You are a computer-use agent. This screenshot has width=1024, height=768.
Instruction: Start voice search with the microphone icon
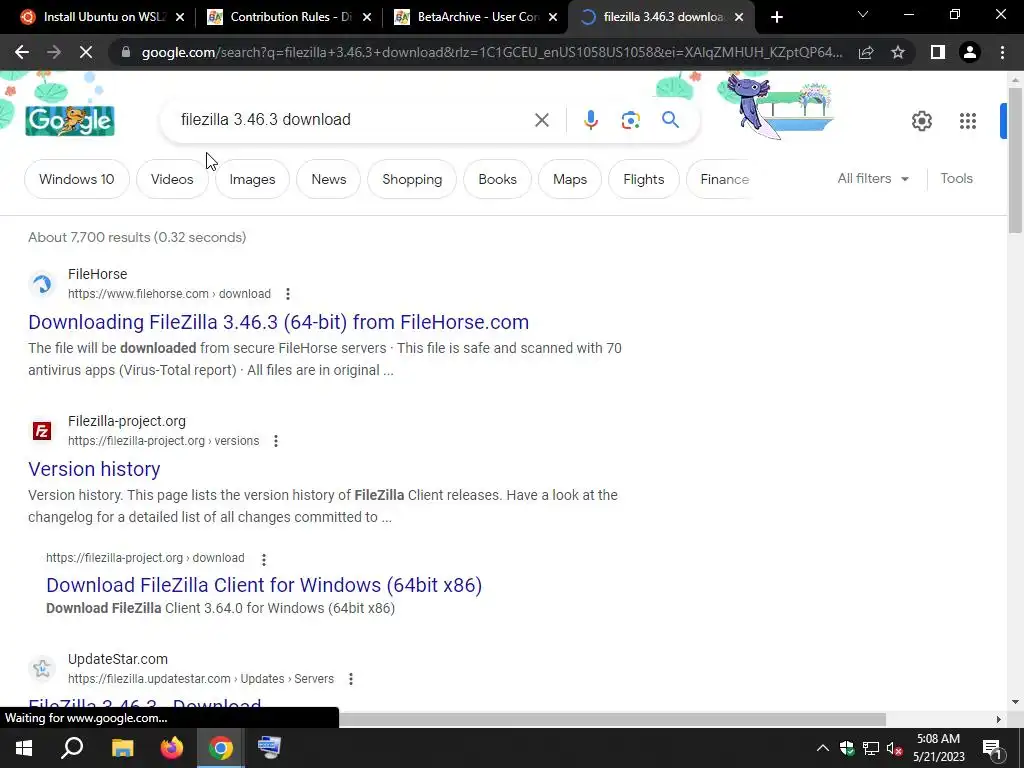tap(590, 120)
